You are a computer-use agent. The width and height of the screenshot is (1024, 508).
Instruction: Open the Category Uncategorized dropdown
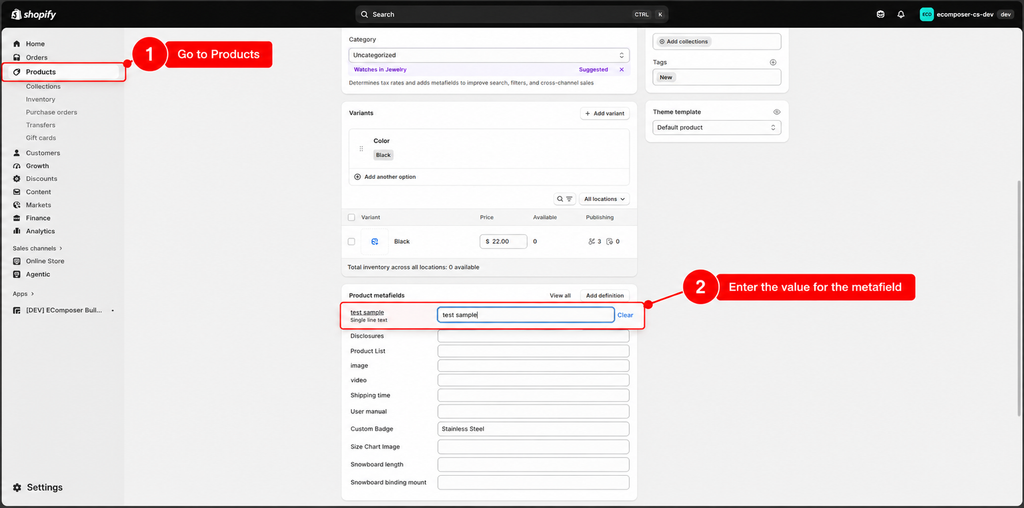point(489,56)
